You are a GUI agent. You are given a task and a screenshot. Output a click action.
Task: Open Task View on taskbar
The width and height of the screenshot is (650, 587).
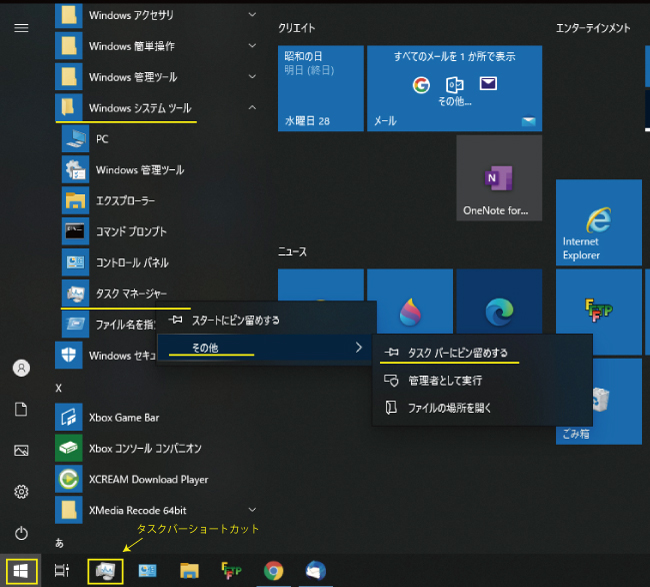[62, 571]
